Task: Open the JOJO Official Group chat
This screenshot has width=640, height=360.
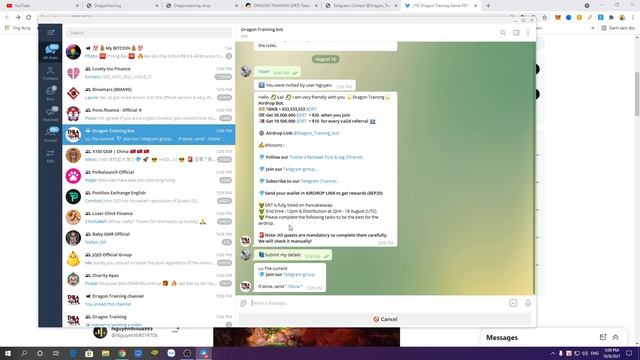Action: click(x=149, y=259)
